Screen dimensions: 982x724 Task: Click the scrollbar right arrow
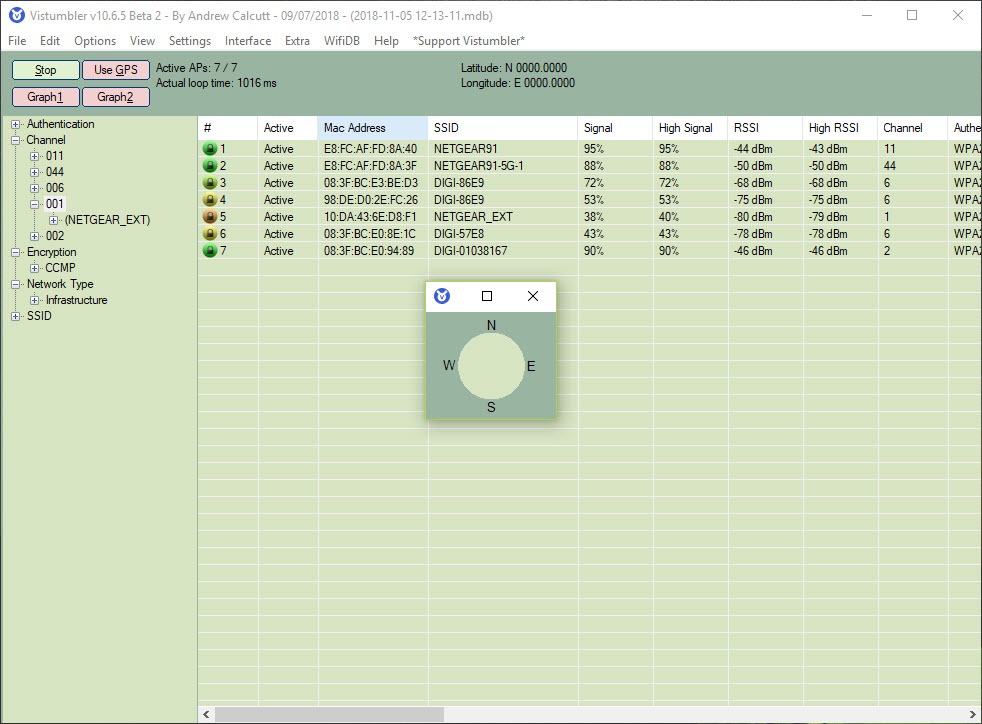click(973, 714)
